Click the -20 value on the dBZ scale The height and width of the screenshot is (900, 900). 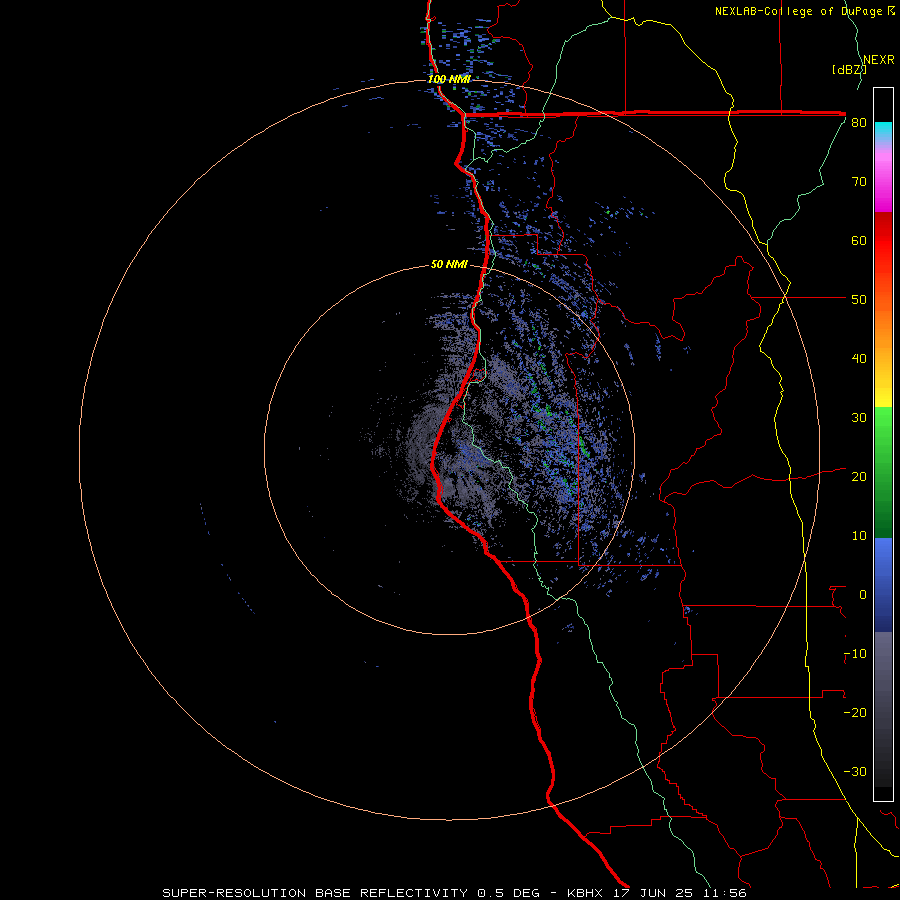[x=855, y=713]
